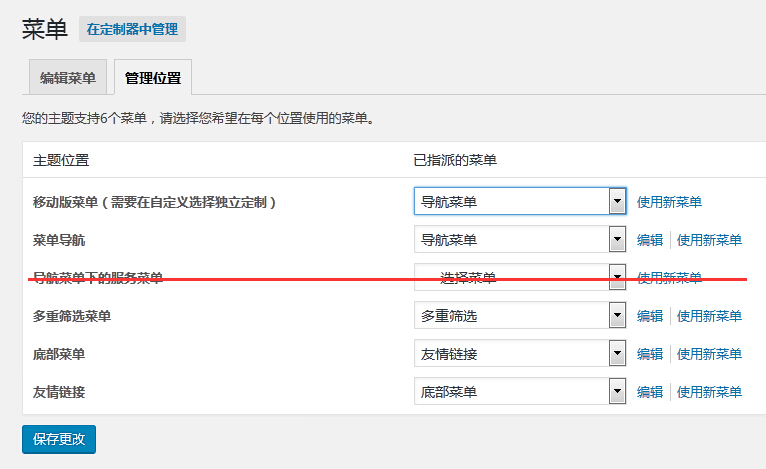Click 编辑 link in 友情链接 row

tap(650, 392)
